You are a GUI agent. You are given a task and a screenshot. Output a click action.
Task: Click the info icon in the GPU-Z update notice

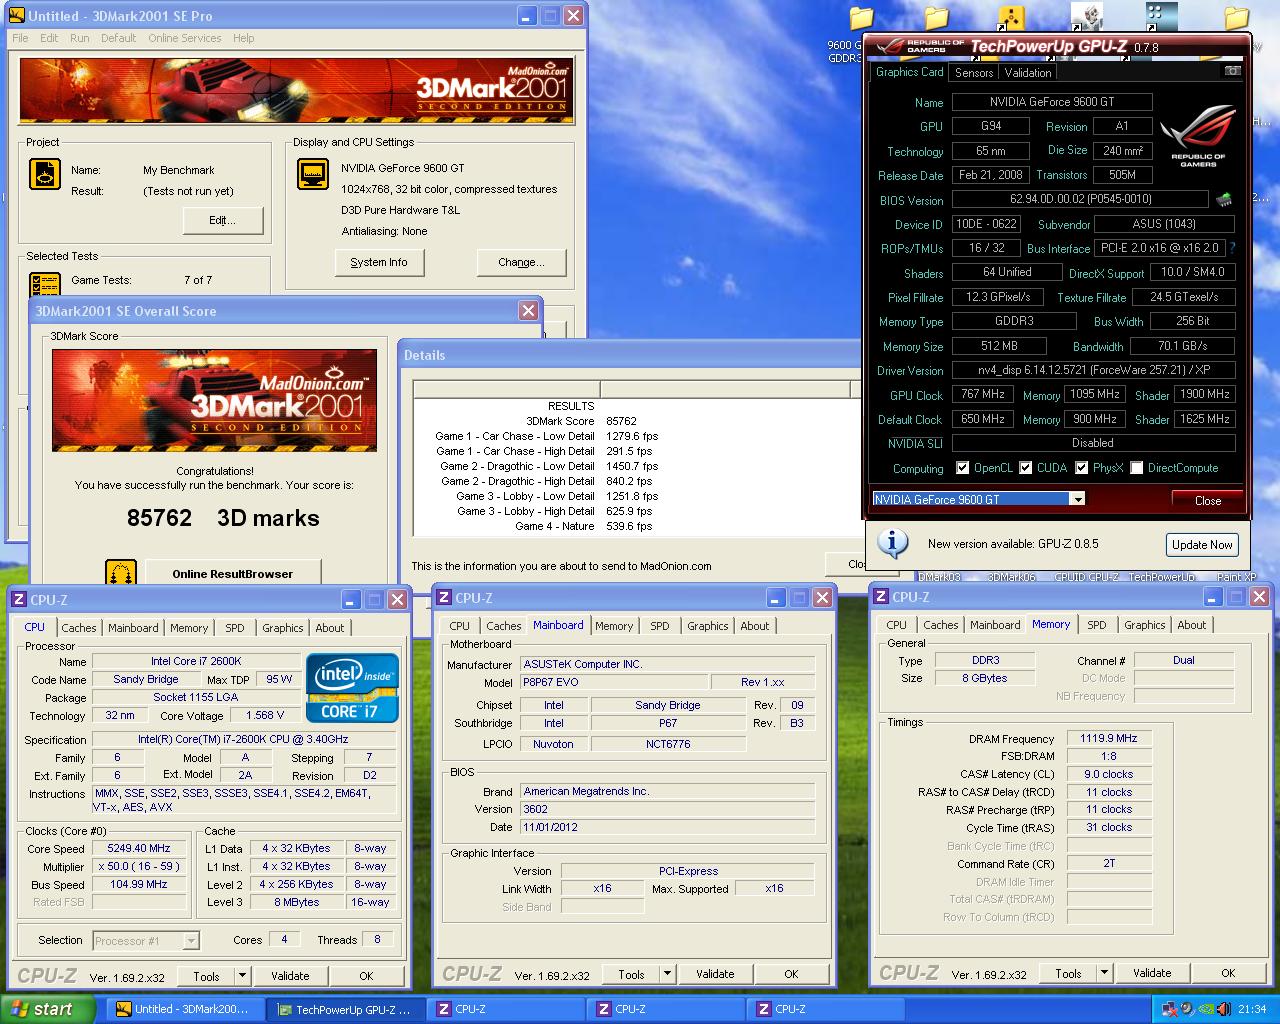[892, 543]
